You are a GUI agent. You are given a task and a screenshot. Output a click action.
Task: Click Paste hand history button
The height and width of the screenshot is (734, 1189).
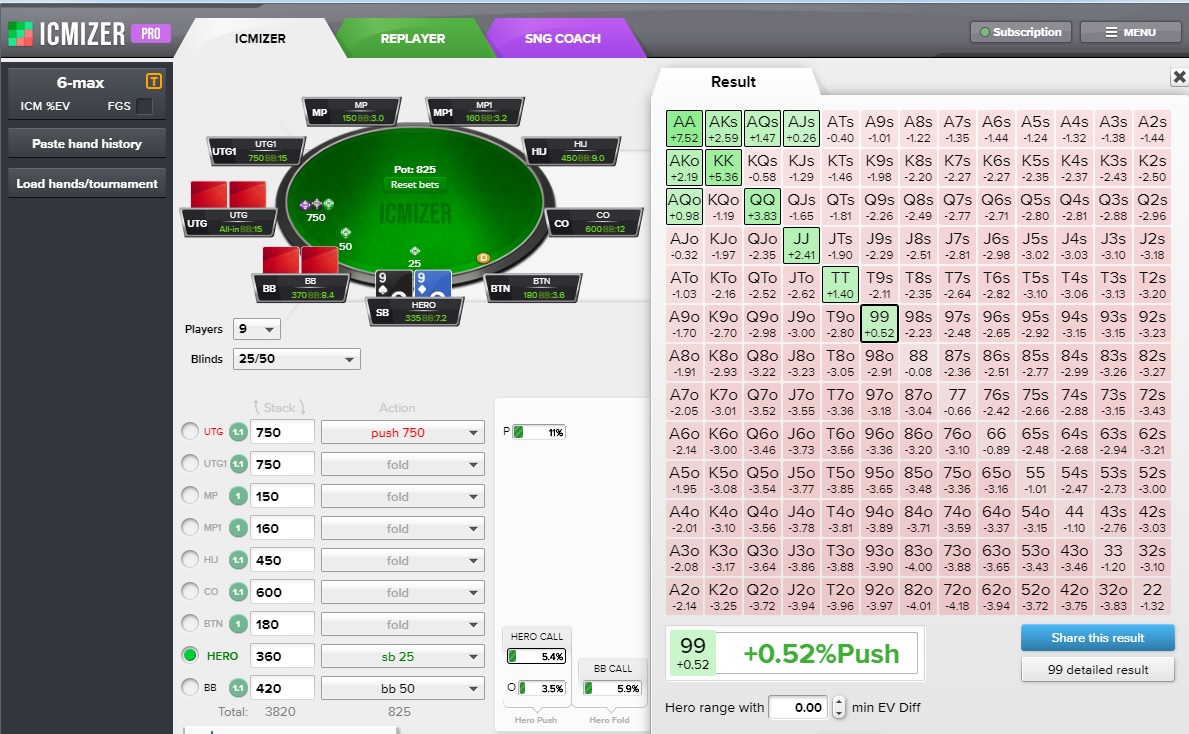click(x=86, y=143)
